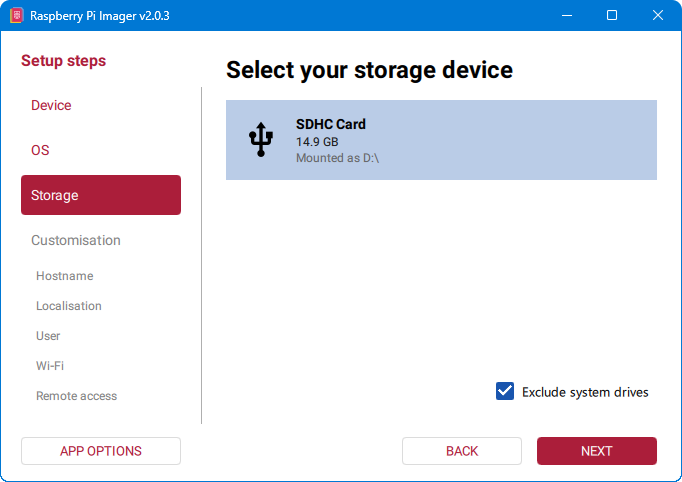Click the Raspberry Pi Imager v2.0.3 title text

[99, 16]
